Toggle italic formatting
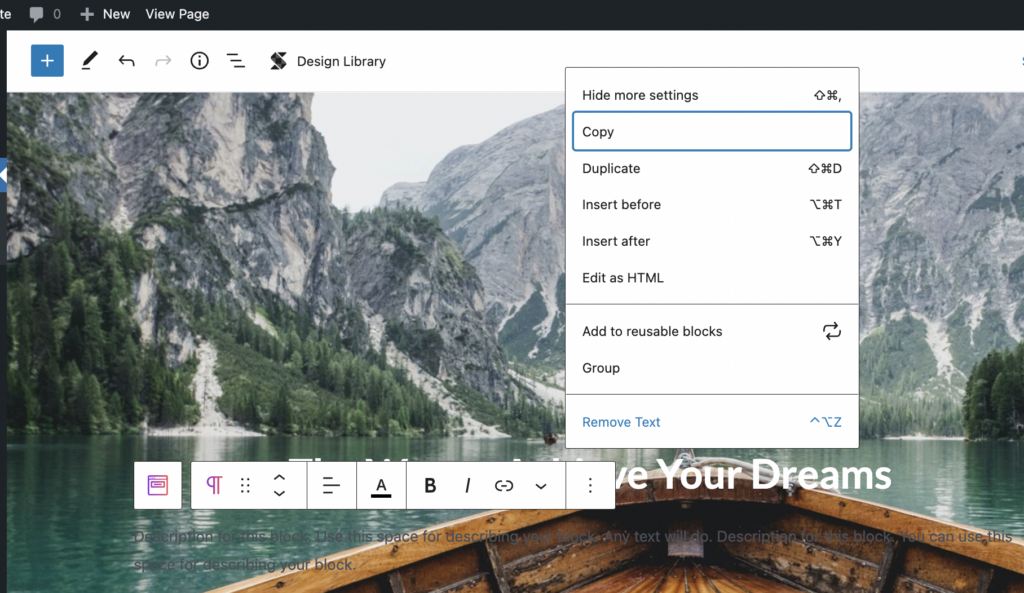The image size is (1024, 593). (x=467, y=485)
